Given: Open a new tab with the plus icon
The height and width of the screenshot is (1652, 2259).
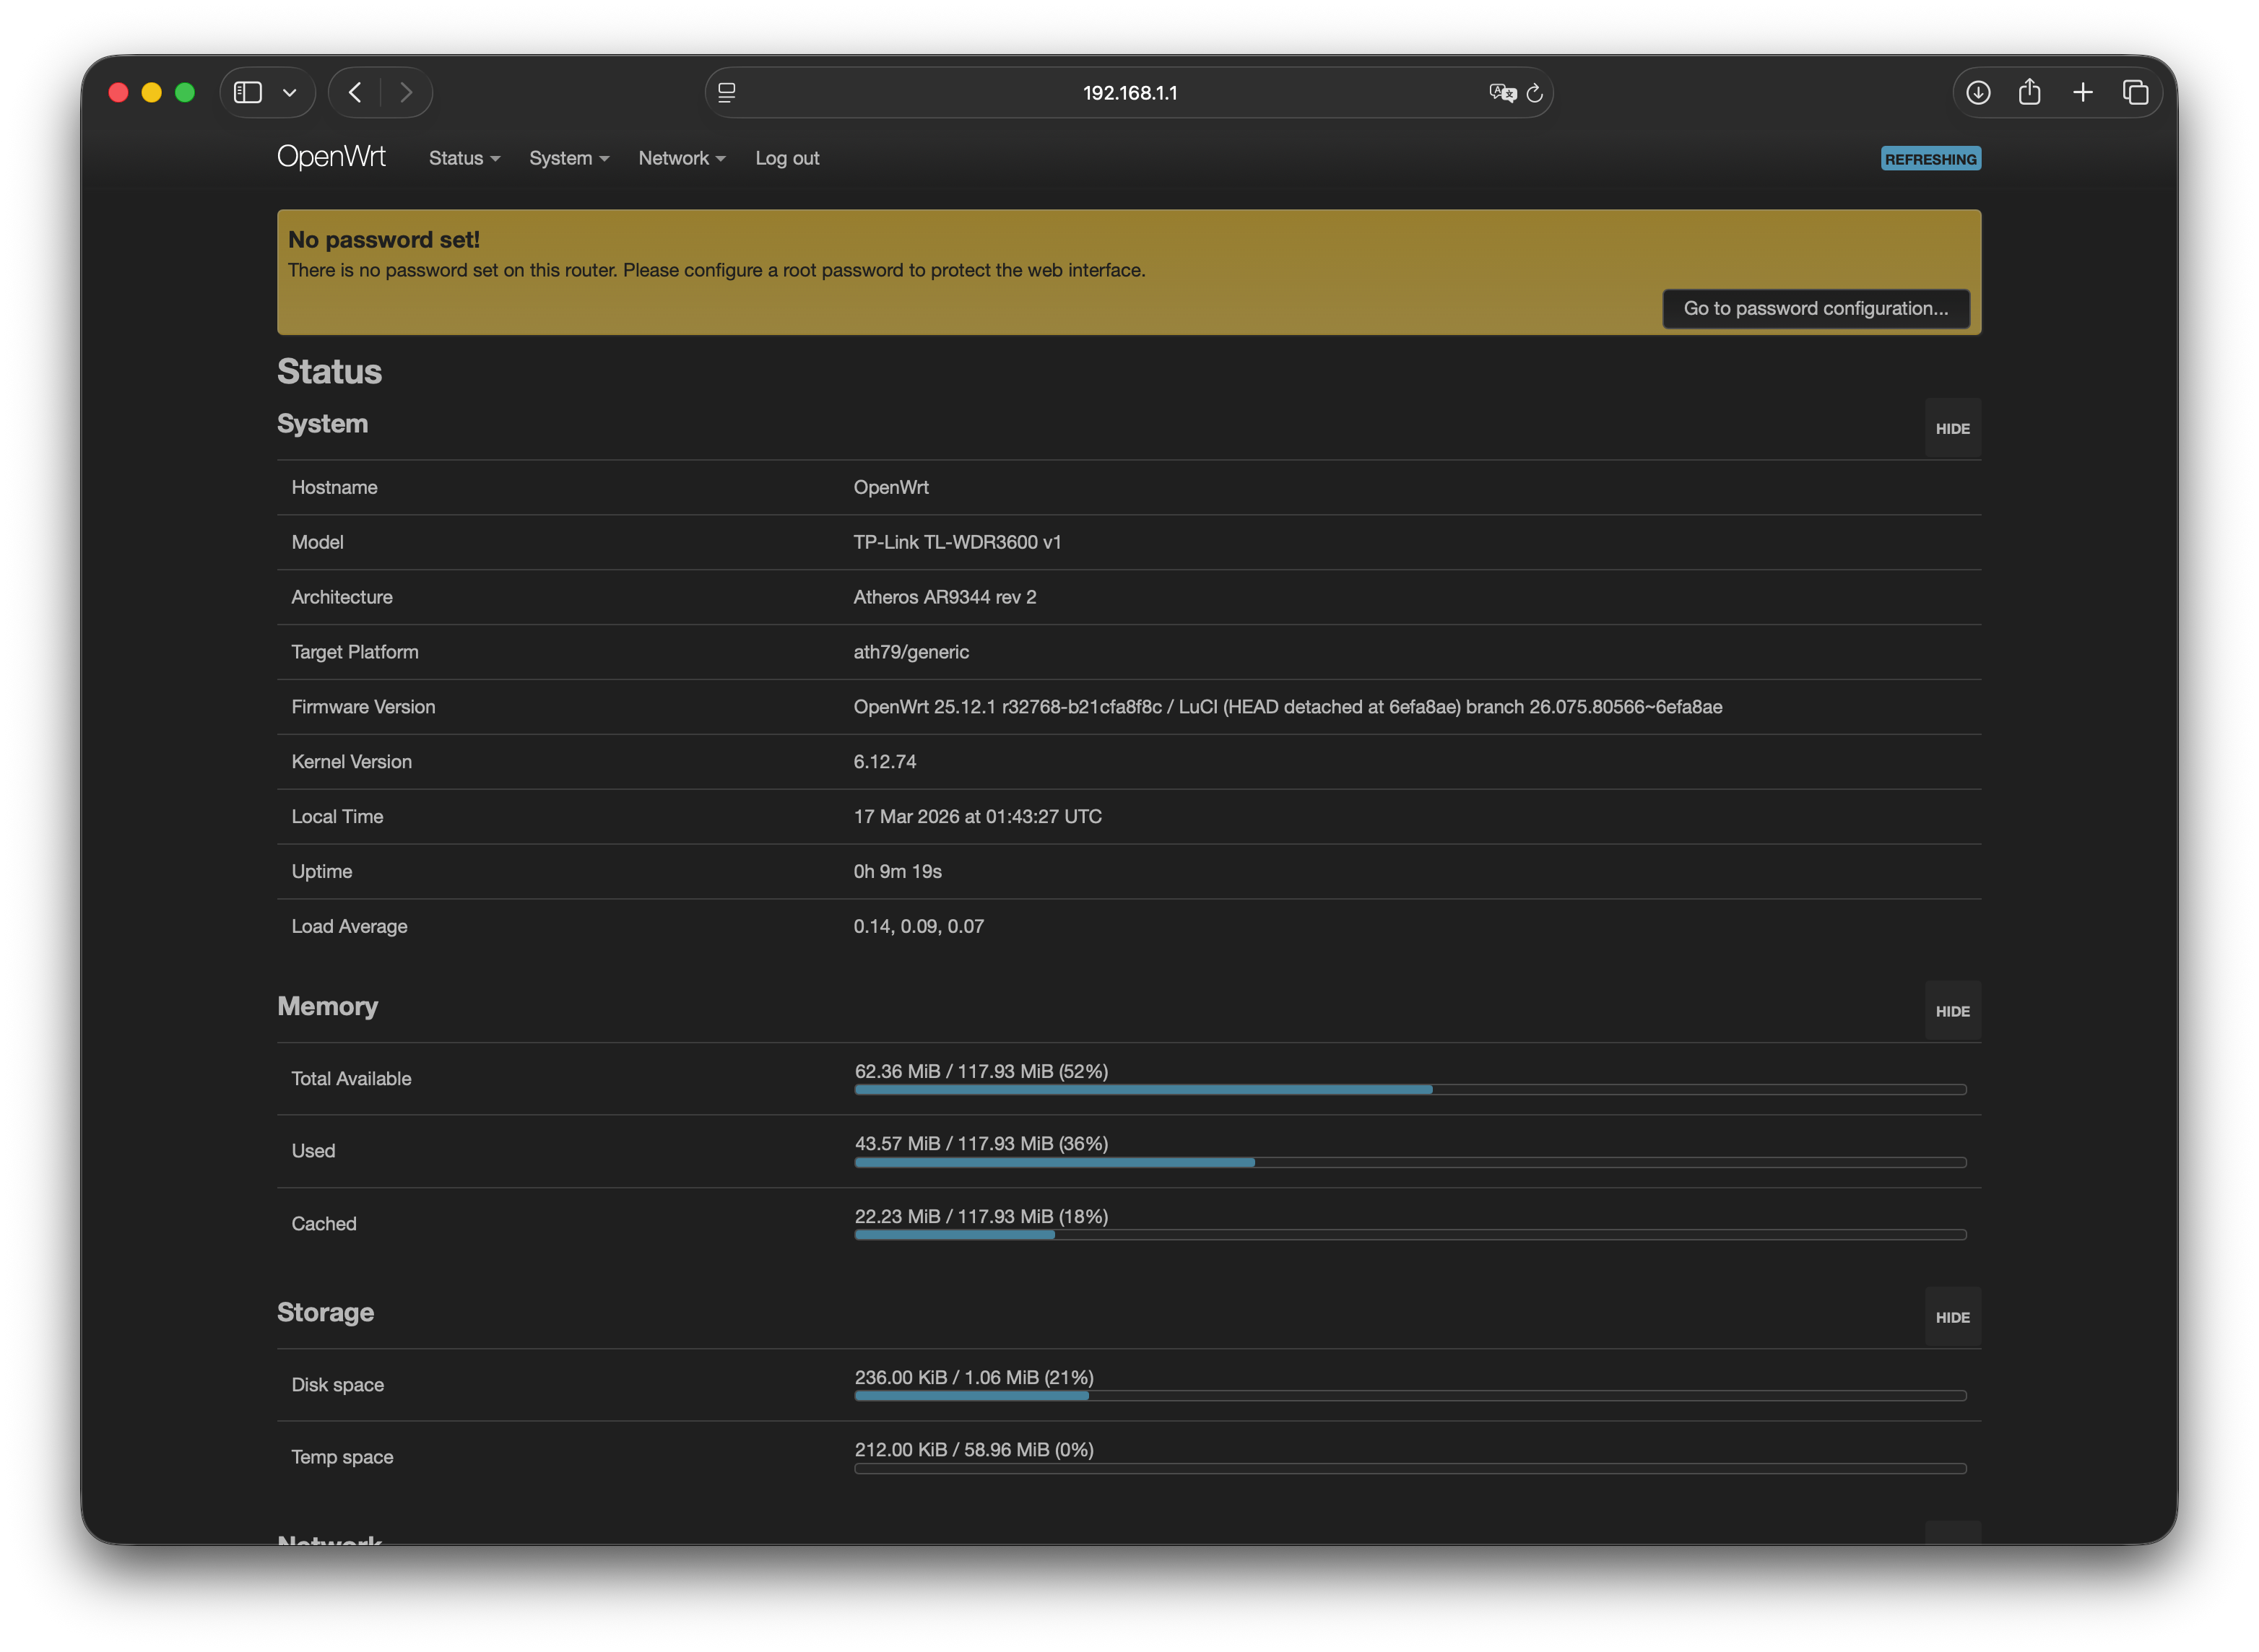Looking at the screenshot, I should click(x=2083, y=93).
